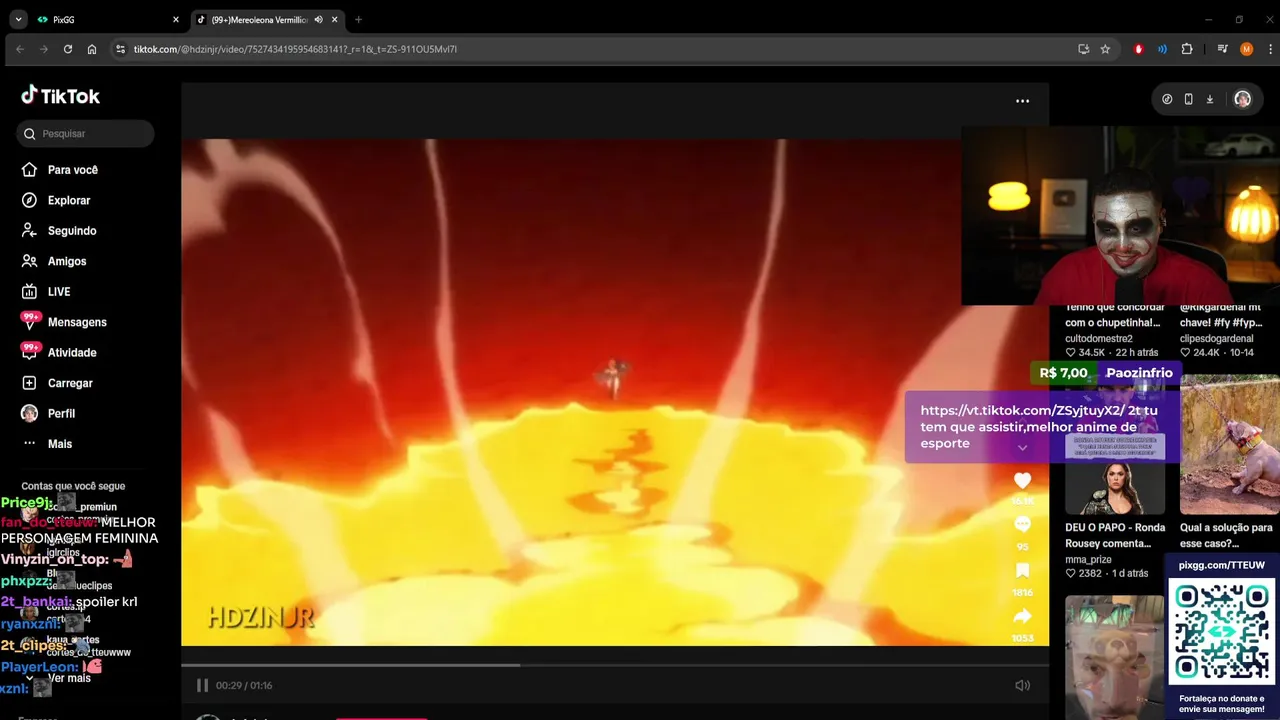Screen dimensions: 1280x720
Task: Open the TikTok account avatar menu
Action: (x=1242, y=99)
